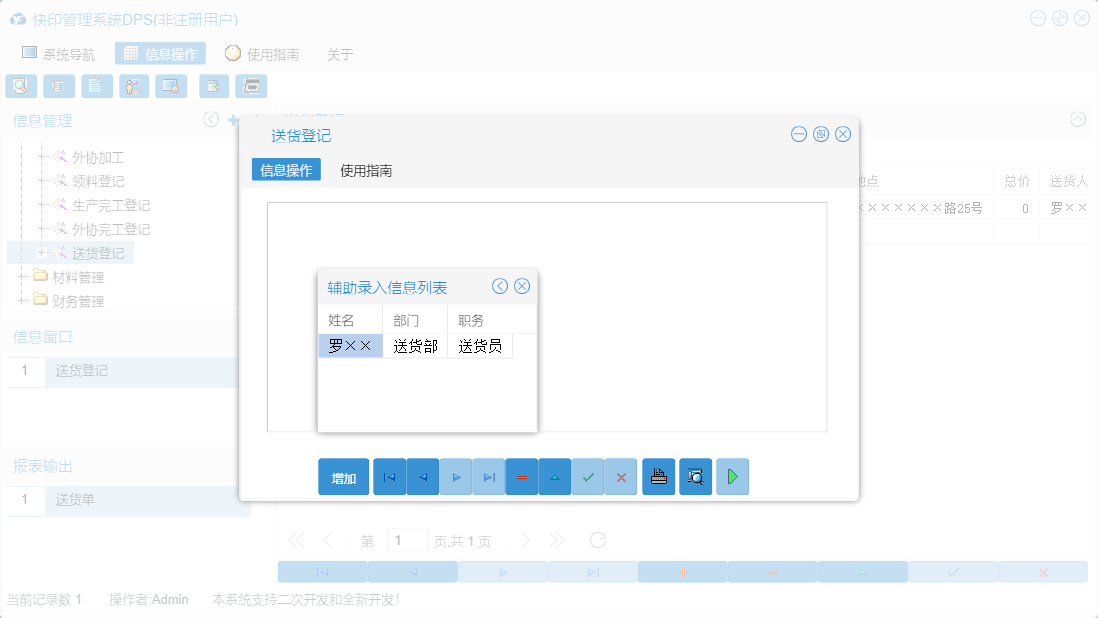Switch to 使用指南 tab in 送货登记 dialog
This screenshot has width=1098, height=618.
366,170
